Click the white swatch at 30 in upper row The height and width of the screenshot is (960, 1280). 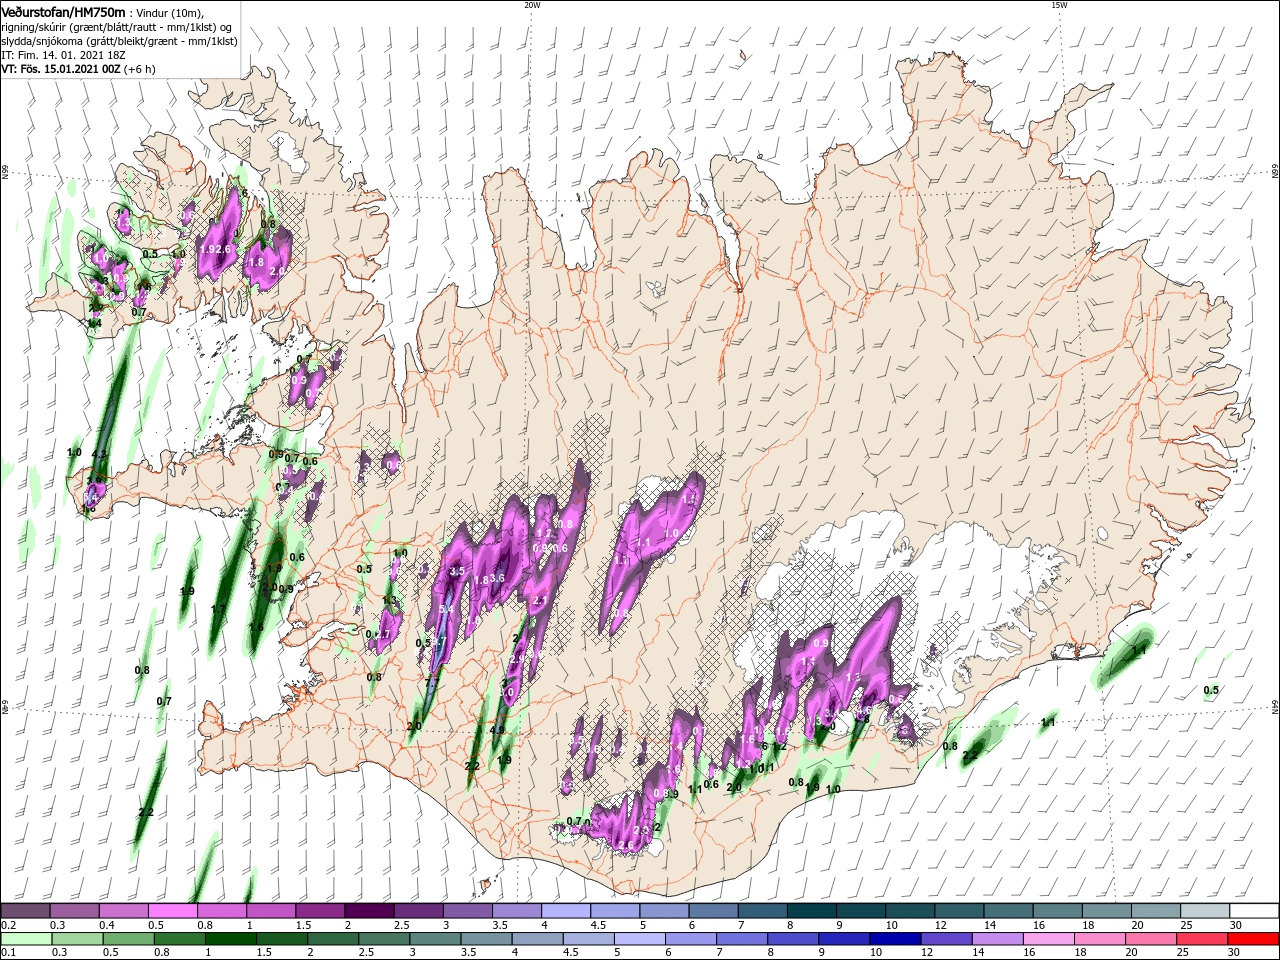click(x=1254, y=911)
